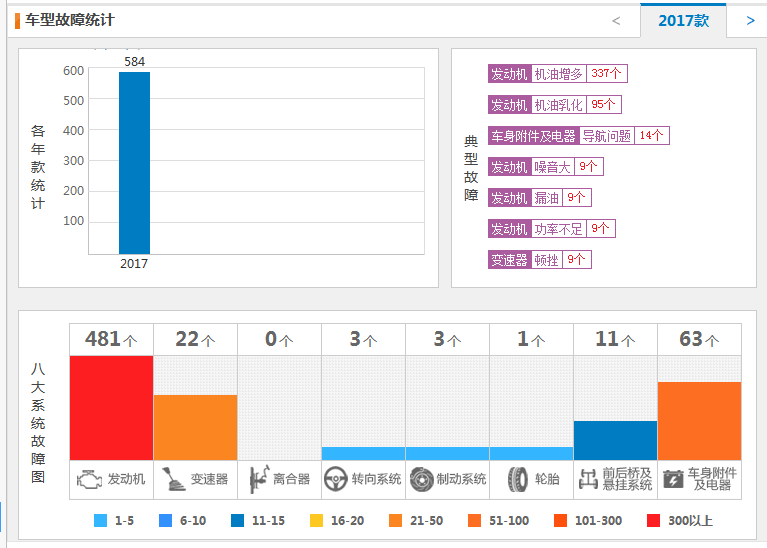This screenshot has height=548, width=767.
Task: Select the 2017款 tab
Action: [x=683, y=21]
